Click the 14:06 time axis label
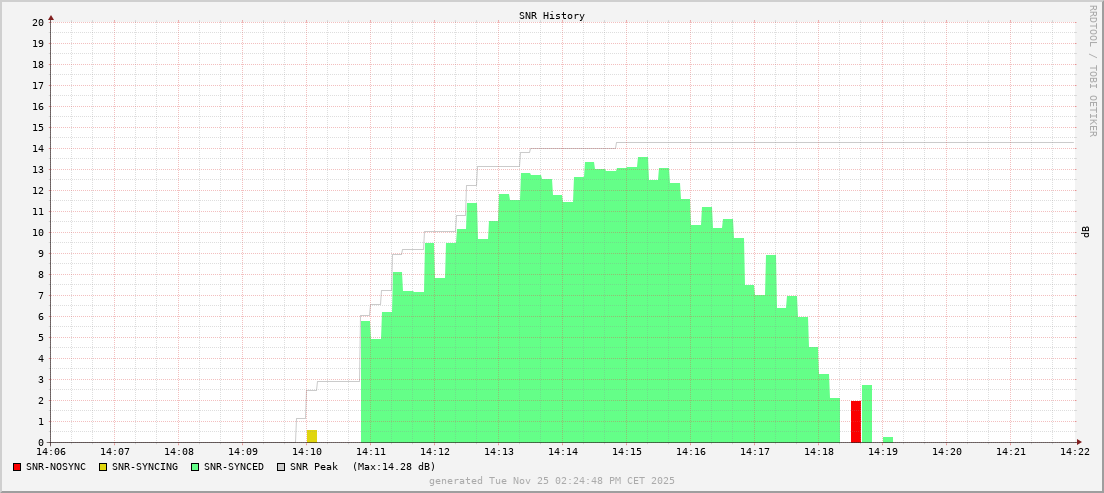This screenshot has height=493, width=1104. [51, 452]
